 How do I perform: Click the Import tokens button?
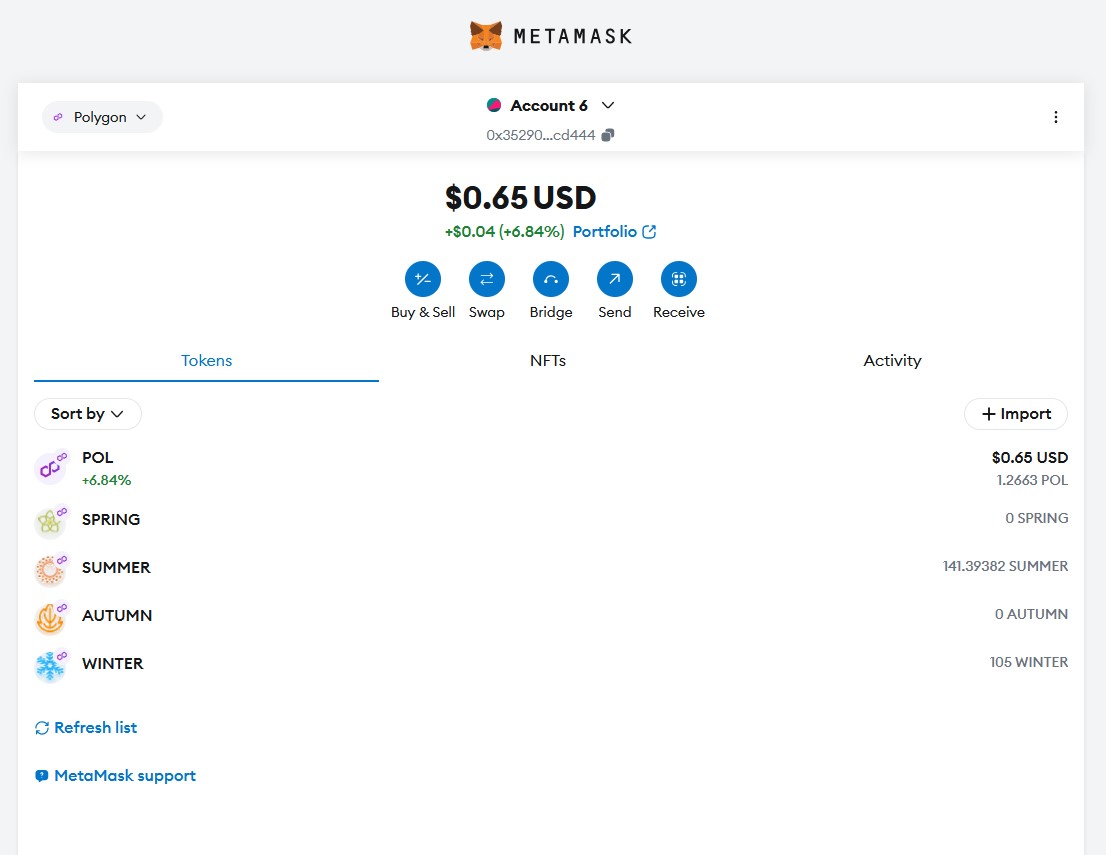(1015, 414)
